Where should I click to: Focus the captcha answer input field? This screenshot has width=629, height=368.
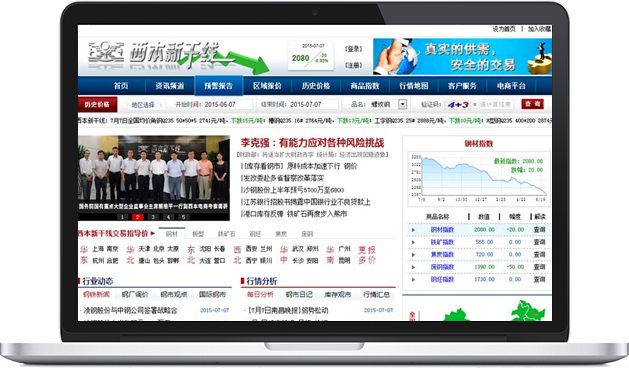pos(496,104)
